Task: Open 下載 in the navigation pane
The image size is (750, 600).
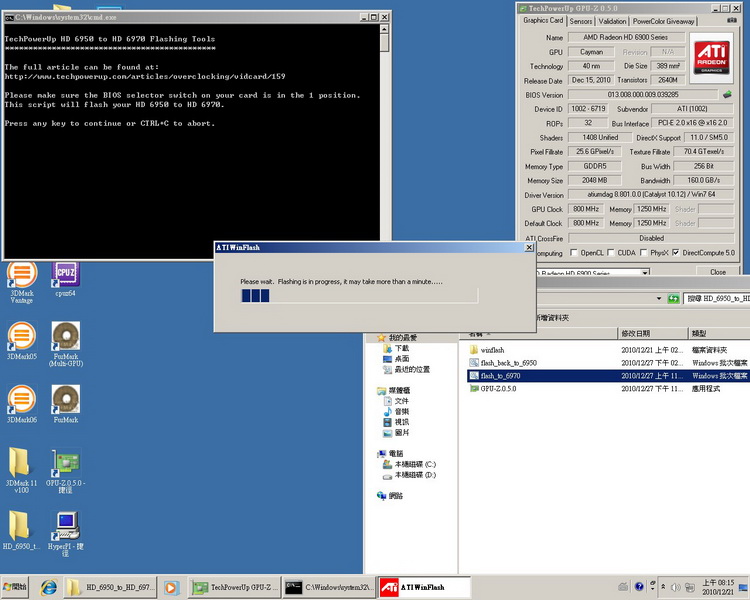Action: pyautogui.click(x=396, y=348)
